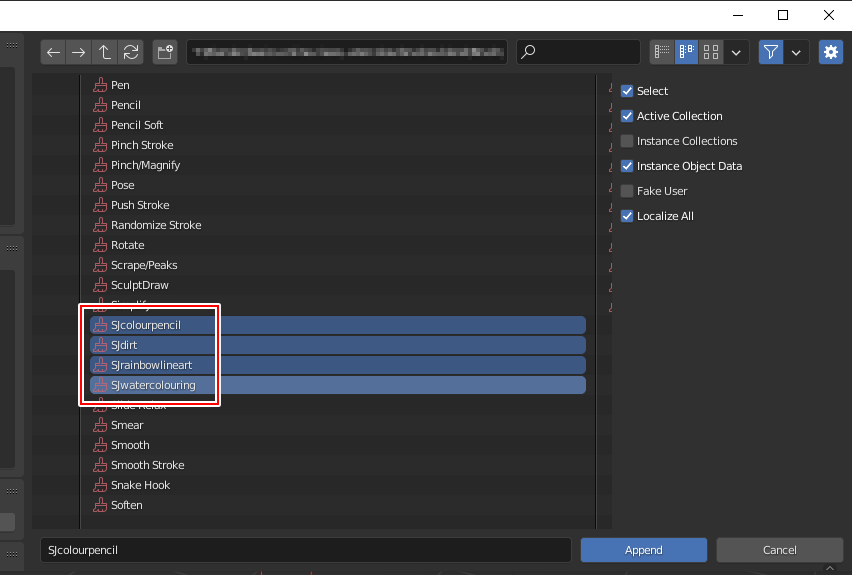This screenshot has height=575, width=852.
Task: Enable the Fake User option
Action: coord(627,191)
